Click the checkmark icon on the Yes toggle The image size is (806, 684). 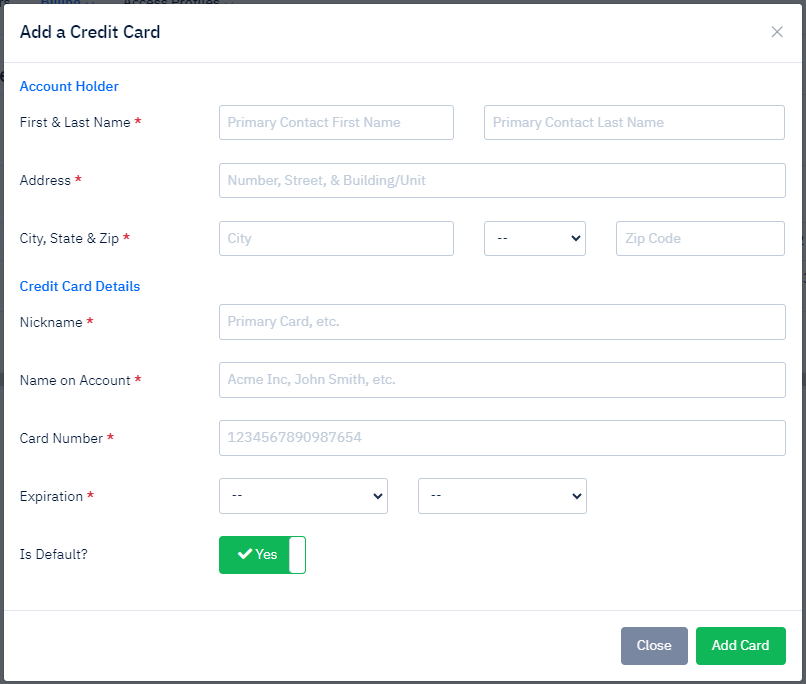click(244, 555)
